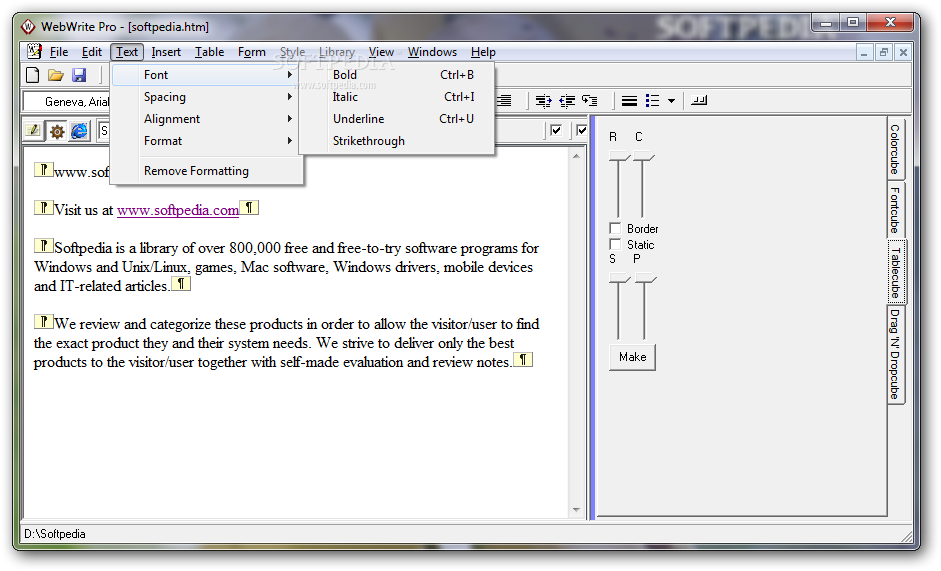Decrease indent with left-arrow icon
Screen dimensions: 941x571
[x=567, y=101]
